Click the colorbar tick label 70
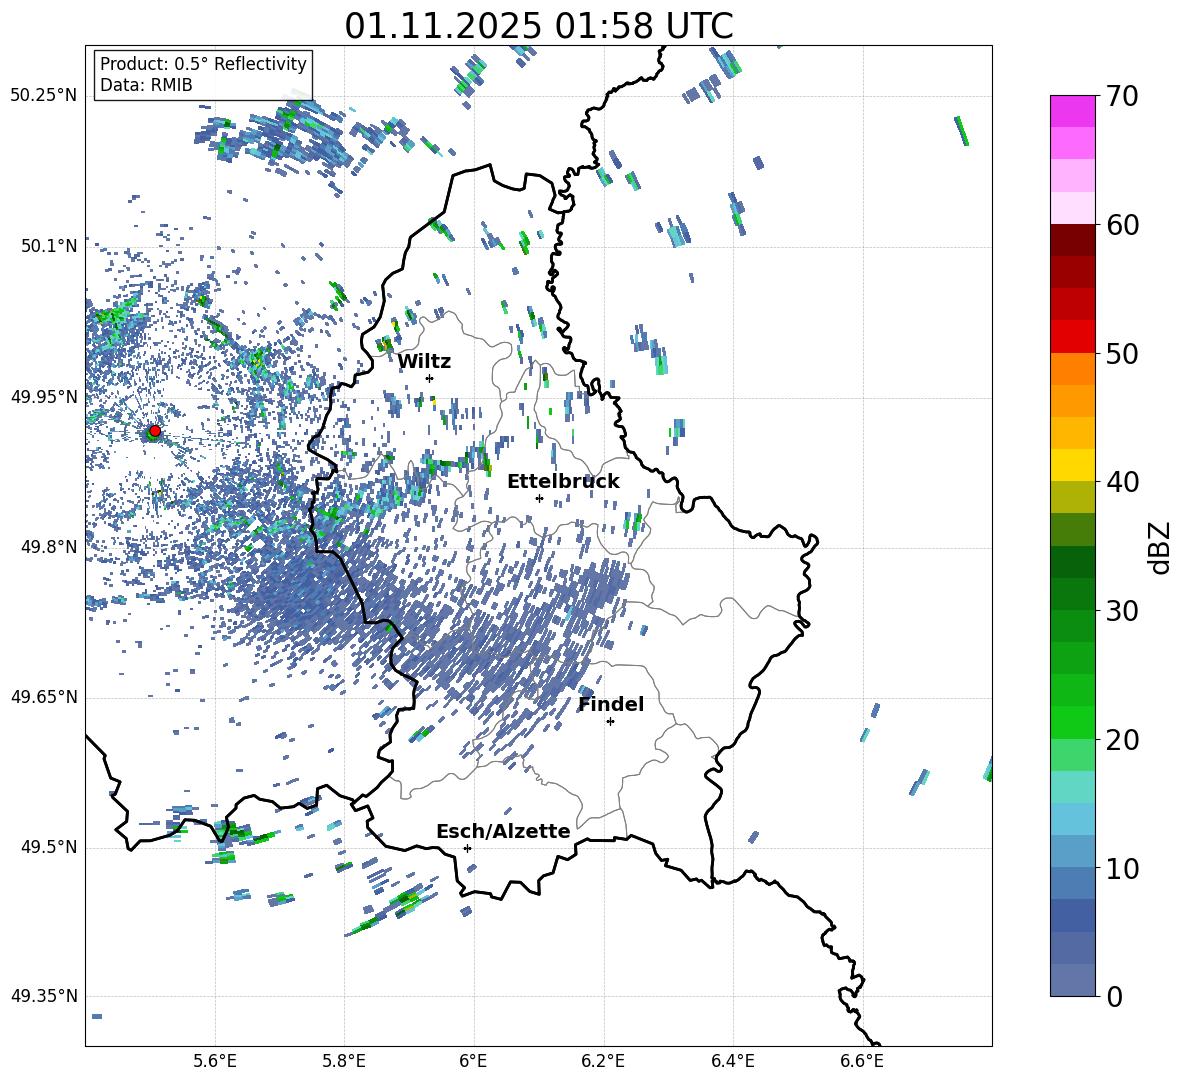 point(1121,97)
